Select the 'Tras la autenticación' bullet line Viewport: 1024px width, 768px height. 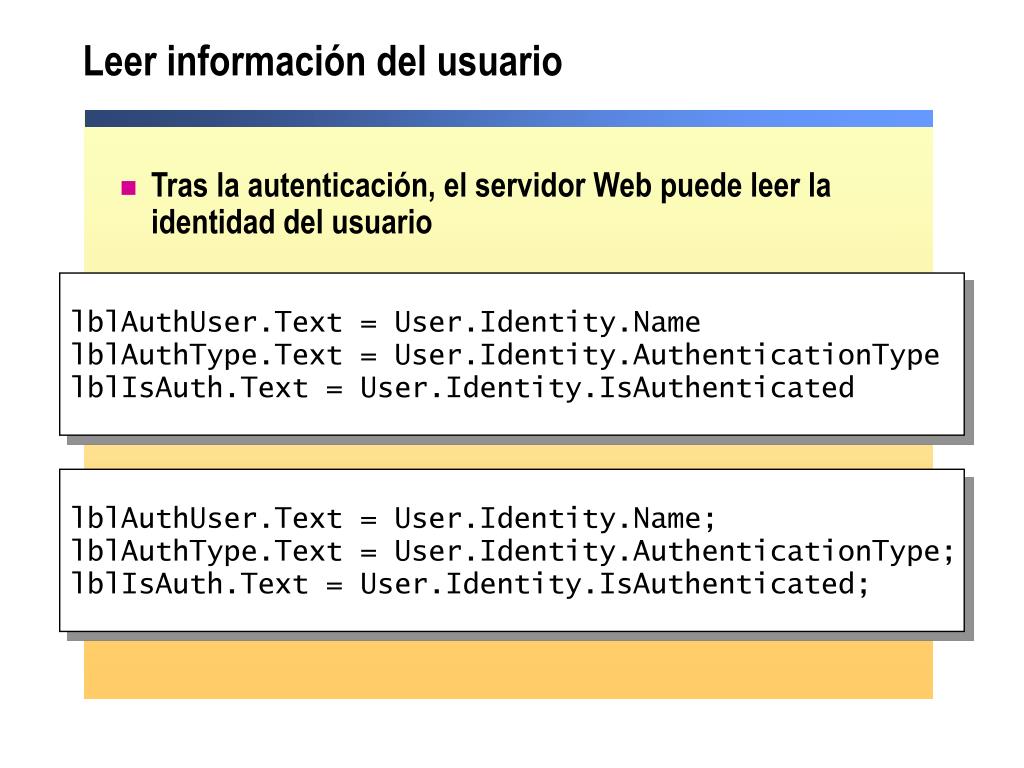[x=490, y=185]
